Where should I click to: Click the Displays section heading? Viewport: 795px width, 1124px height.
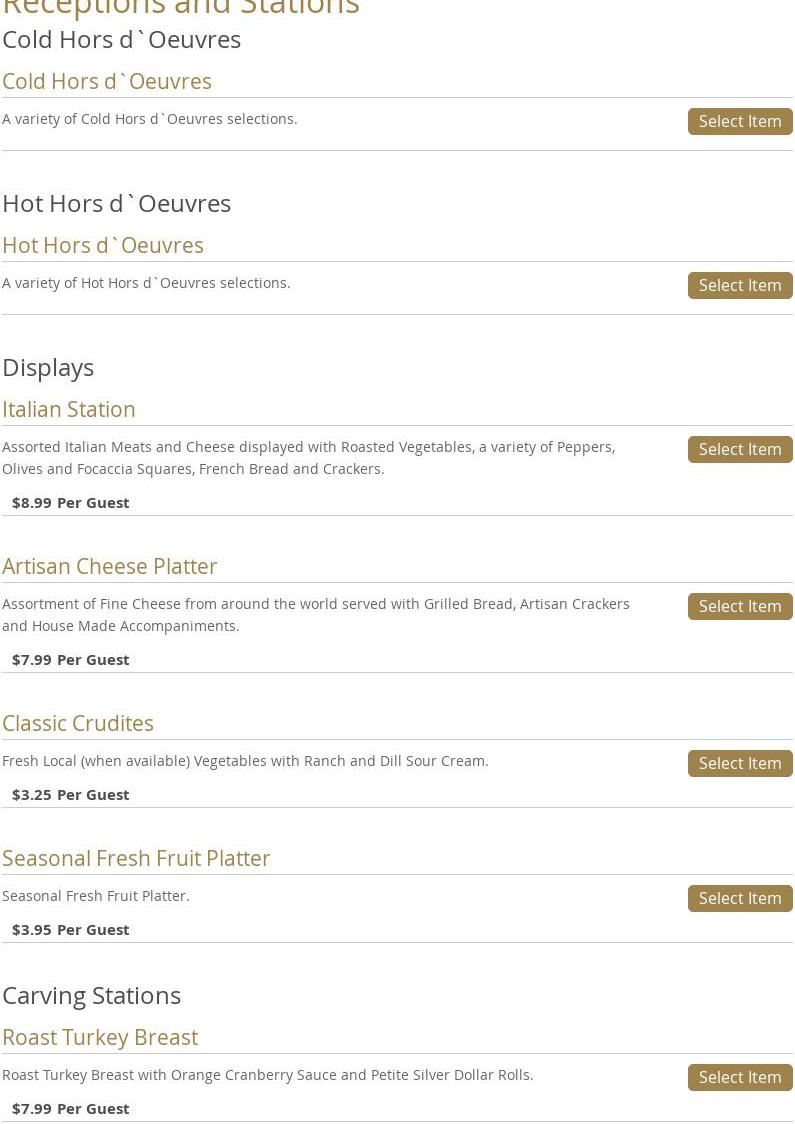[x=48, y=367]
